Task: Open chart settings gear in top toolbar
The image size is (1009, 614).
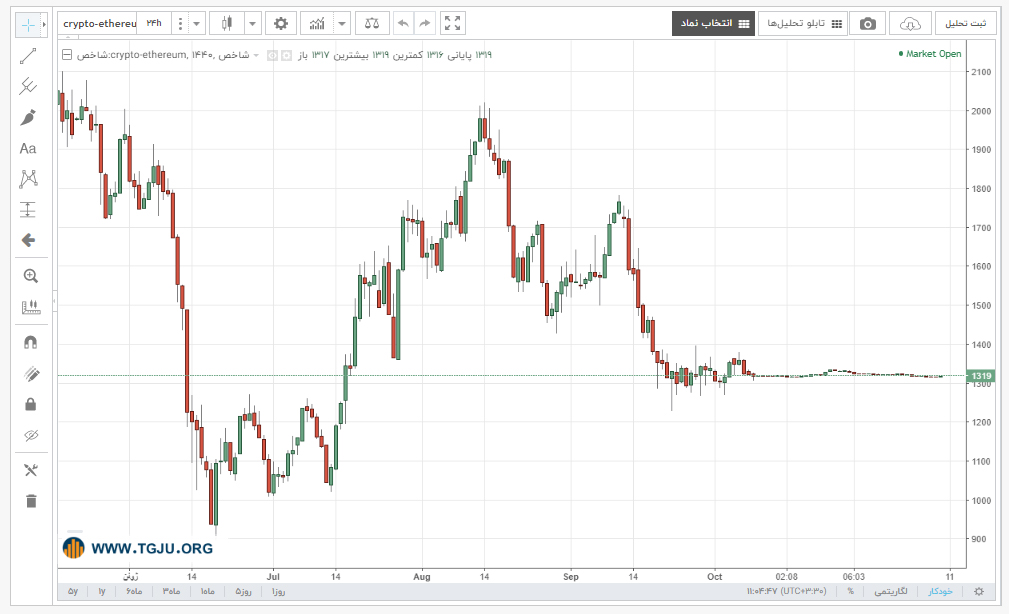Action: [281, 24]
